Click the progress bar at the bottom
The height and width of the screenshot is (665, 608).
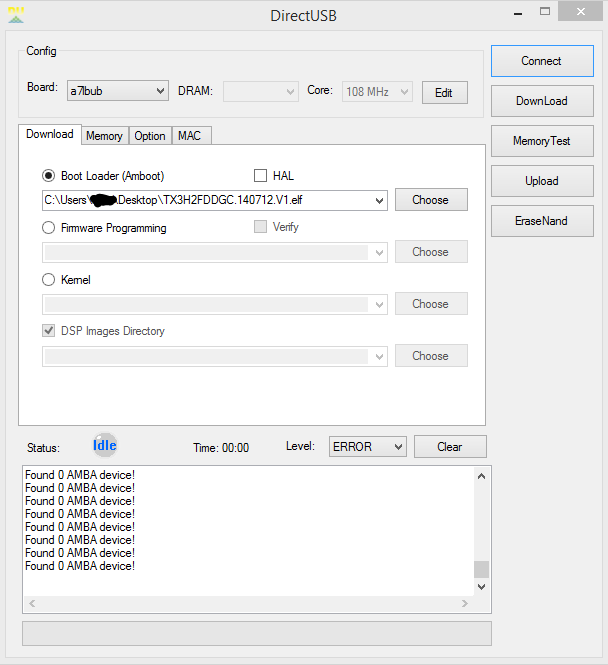[257, 633]
